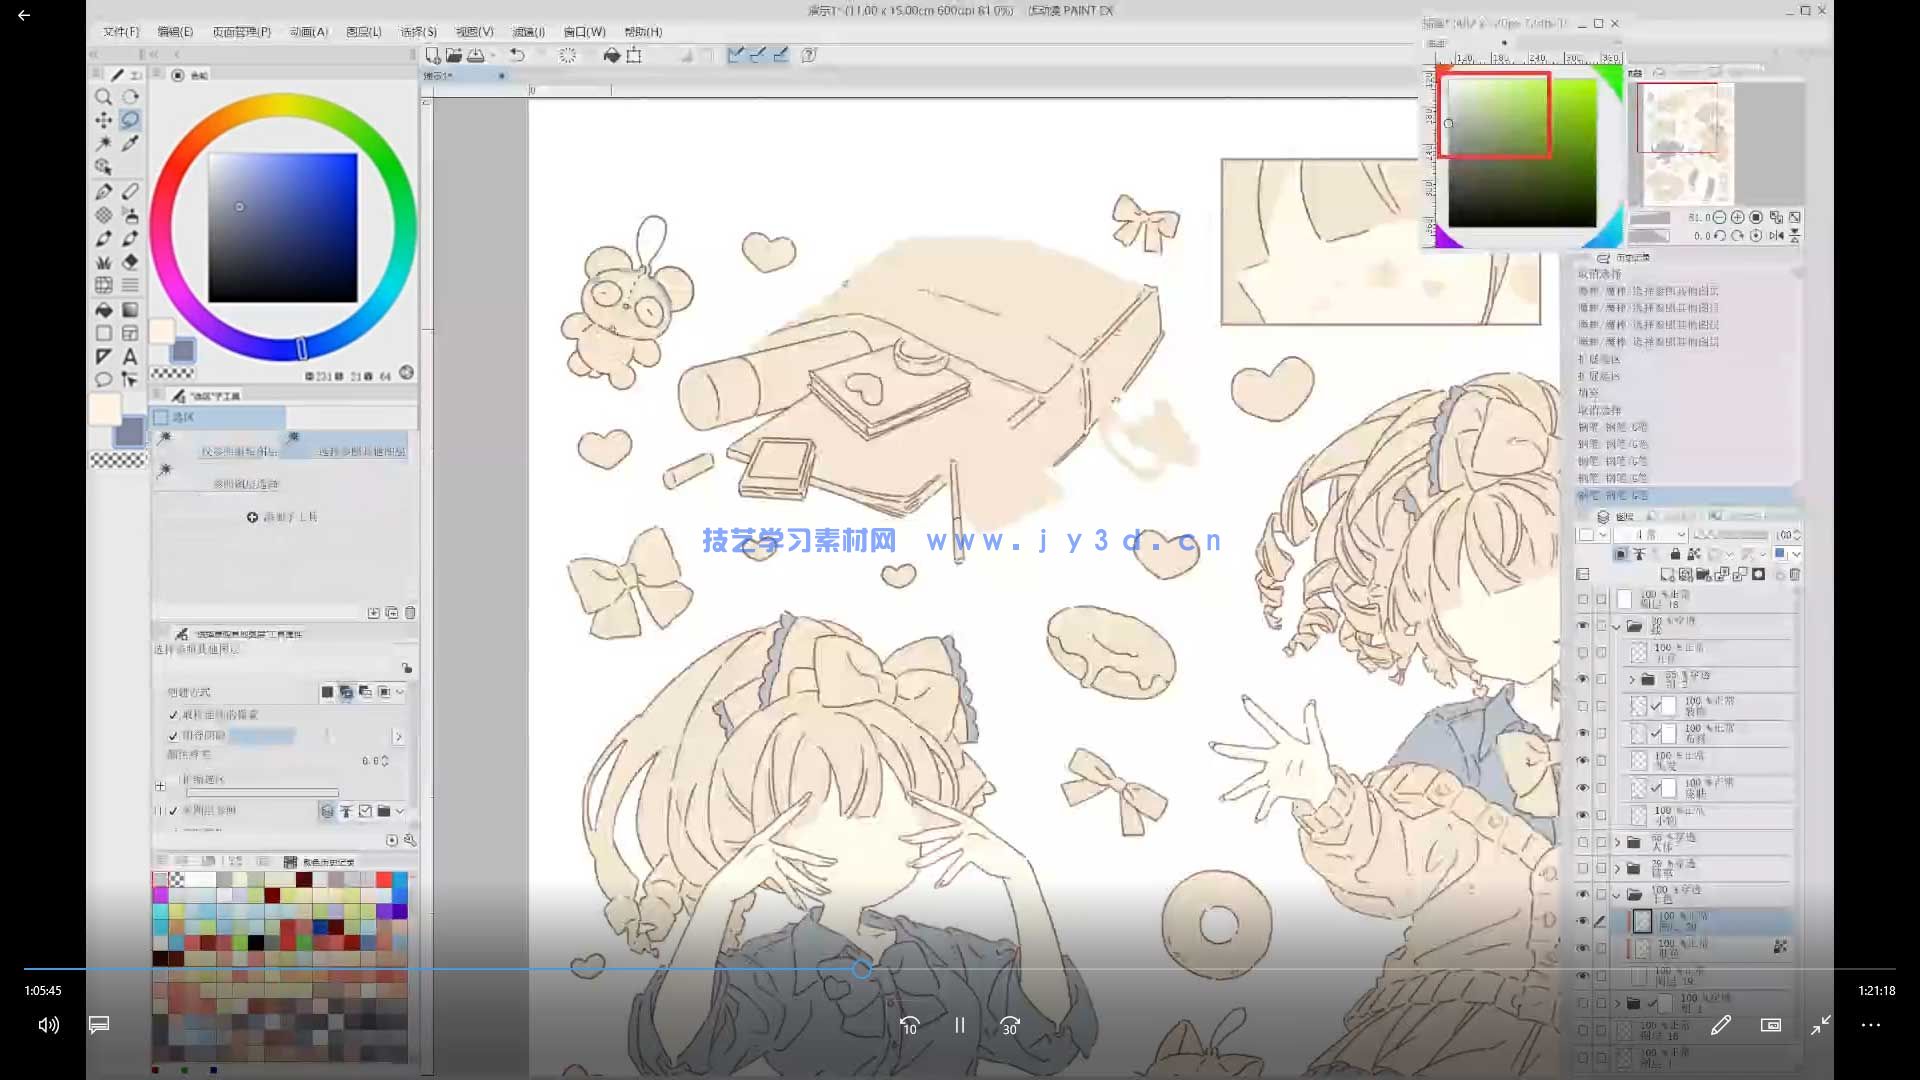Select the Lasso selection tool

tap(131, 118)
